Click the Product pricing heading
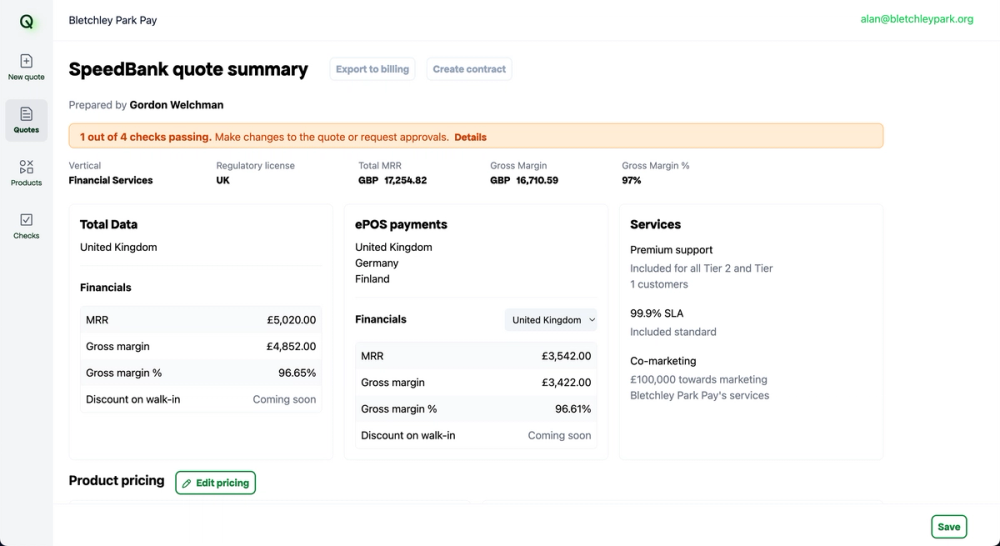 [117, 481]
